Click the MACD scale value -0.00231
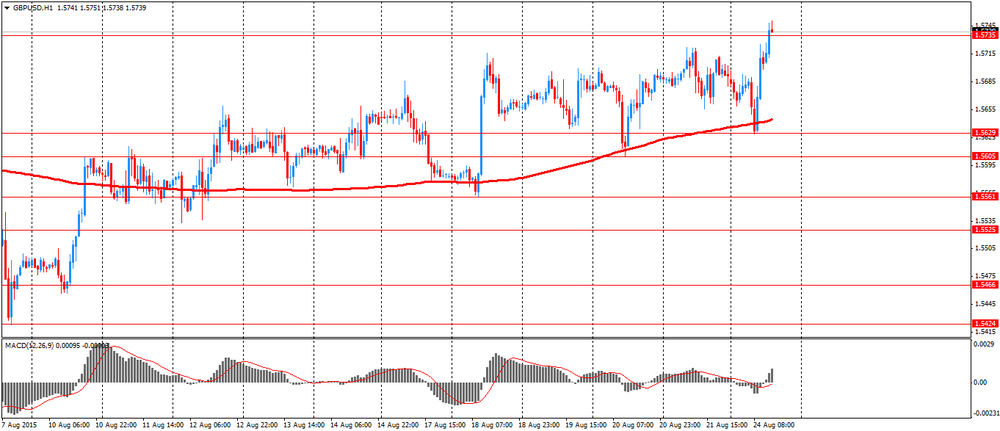Screen dimensions: 1000x431 (985, 414)
